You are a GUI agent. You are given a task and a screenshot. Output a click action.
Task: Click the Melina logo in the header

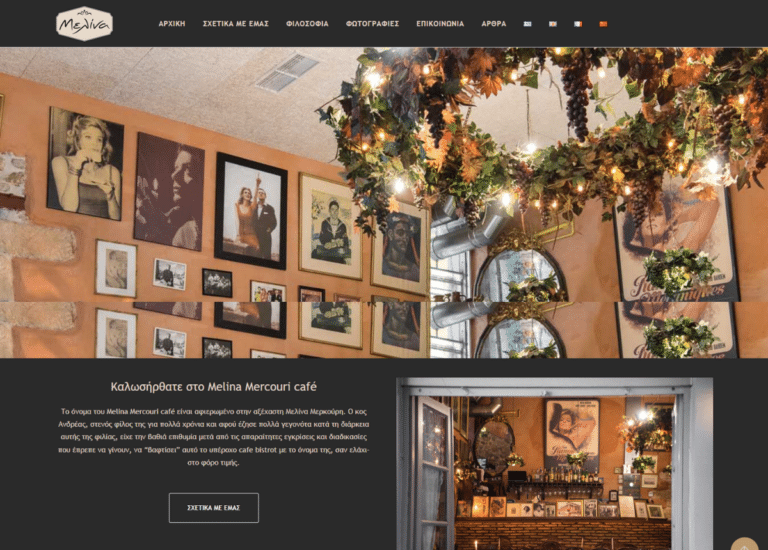84,23
